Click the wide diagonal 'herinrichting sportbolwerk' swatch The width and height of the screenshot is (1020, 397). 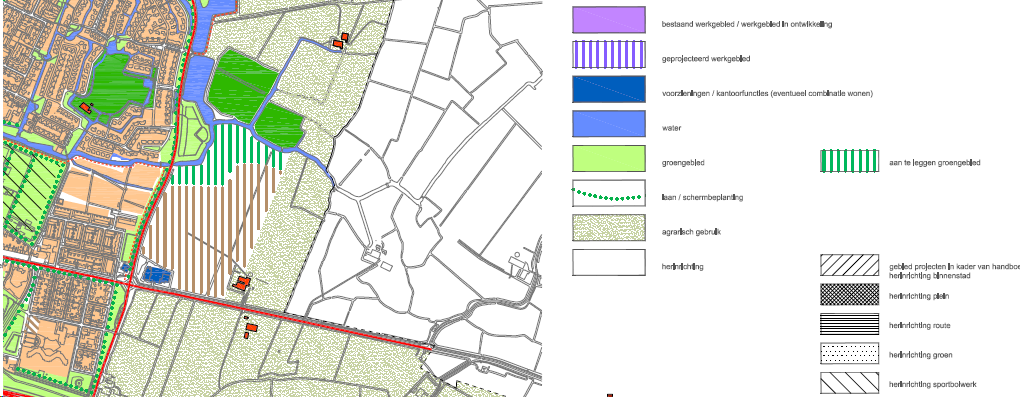coord(850,383)
